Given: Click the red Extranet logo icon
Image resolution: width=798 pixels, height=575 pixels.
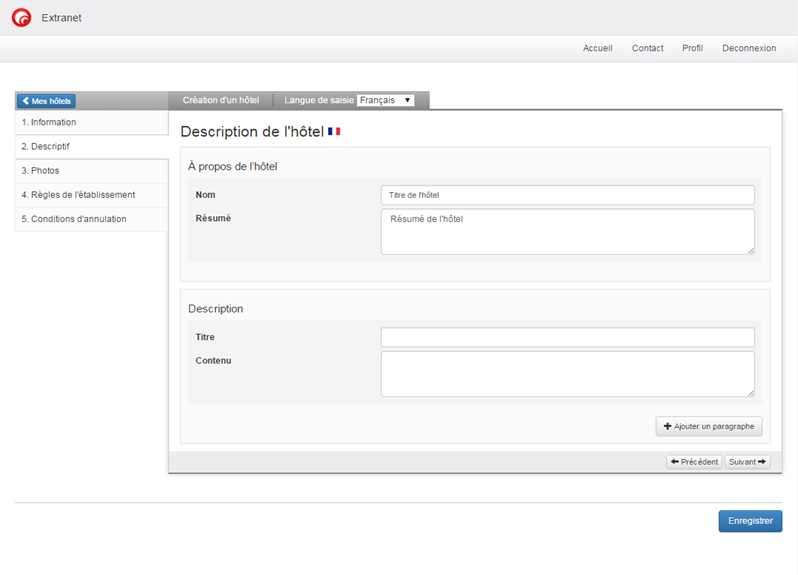Looking at the screenshot, I should [x=21, y=17].
